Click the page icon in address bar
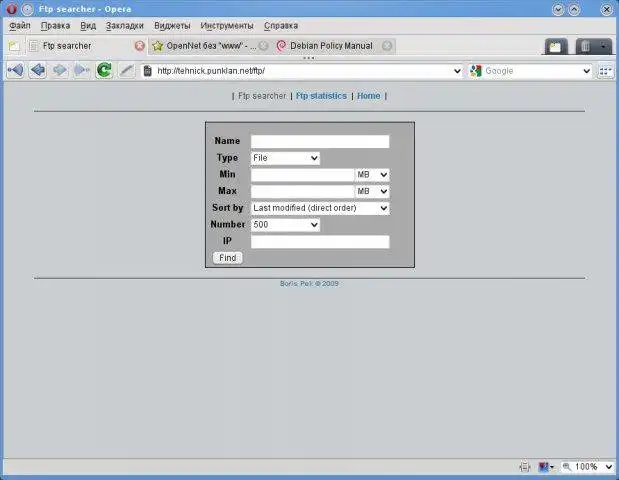 tap(148, 71)
